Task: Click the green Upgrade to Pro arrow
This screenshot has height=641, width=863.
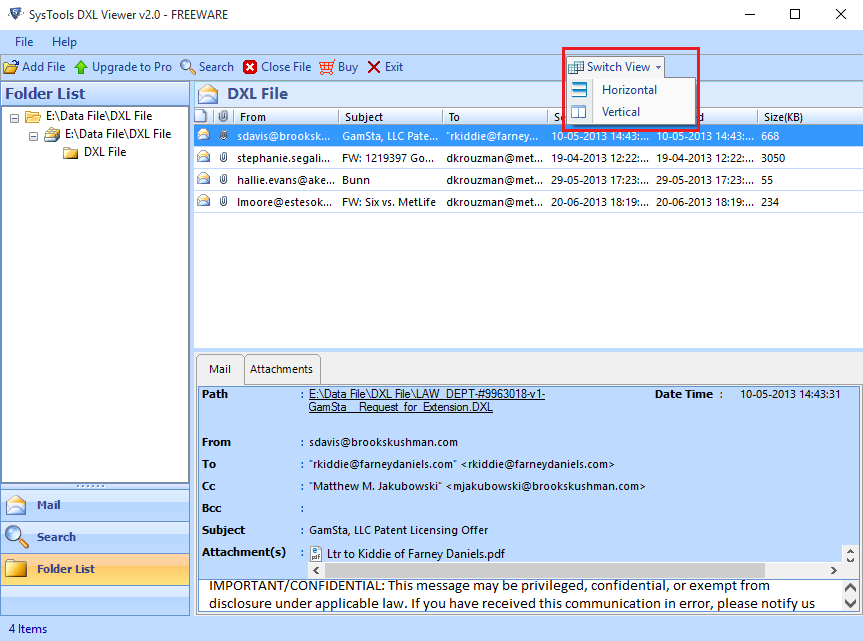Action: click(x=81, y=67)
